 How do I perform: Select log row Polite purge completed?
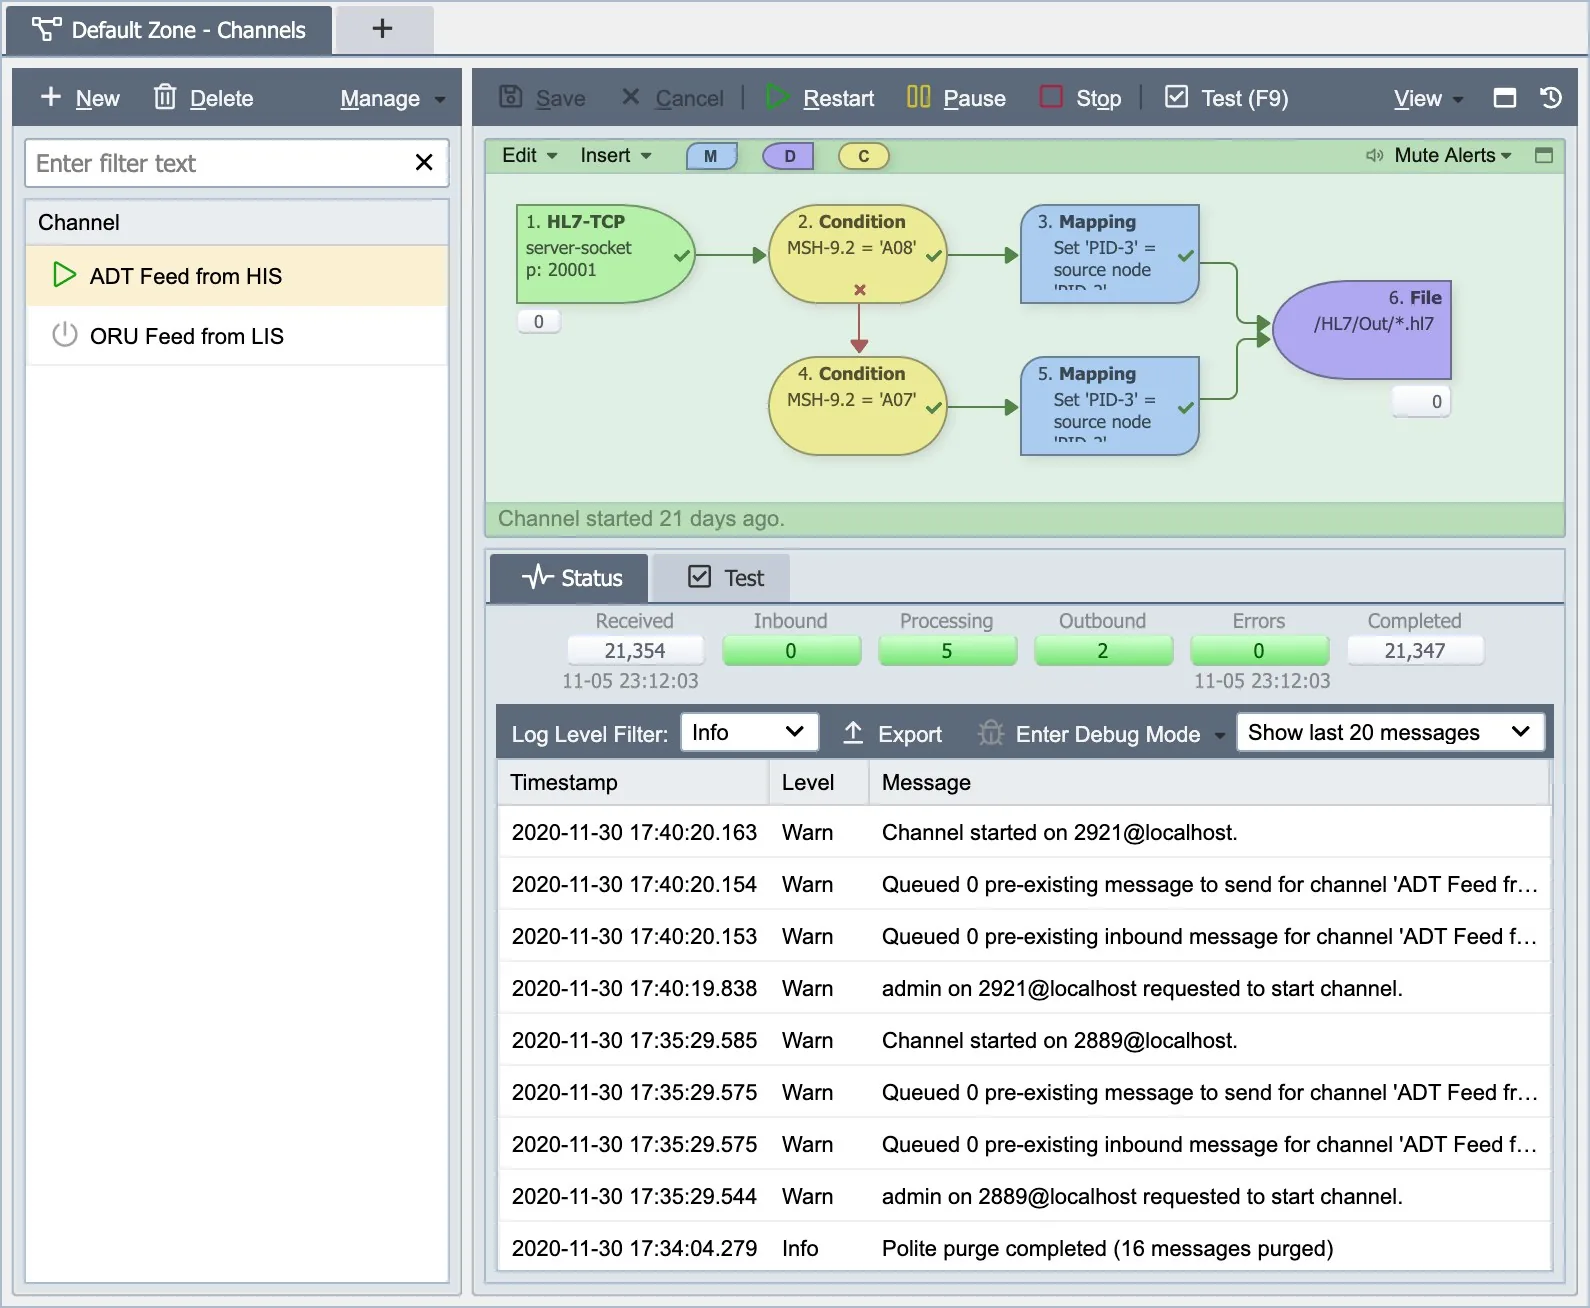coord(1024,1248)
